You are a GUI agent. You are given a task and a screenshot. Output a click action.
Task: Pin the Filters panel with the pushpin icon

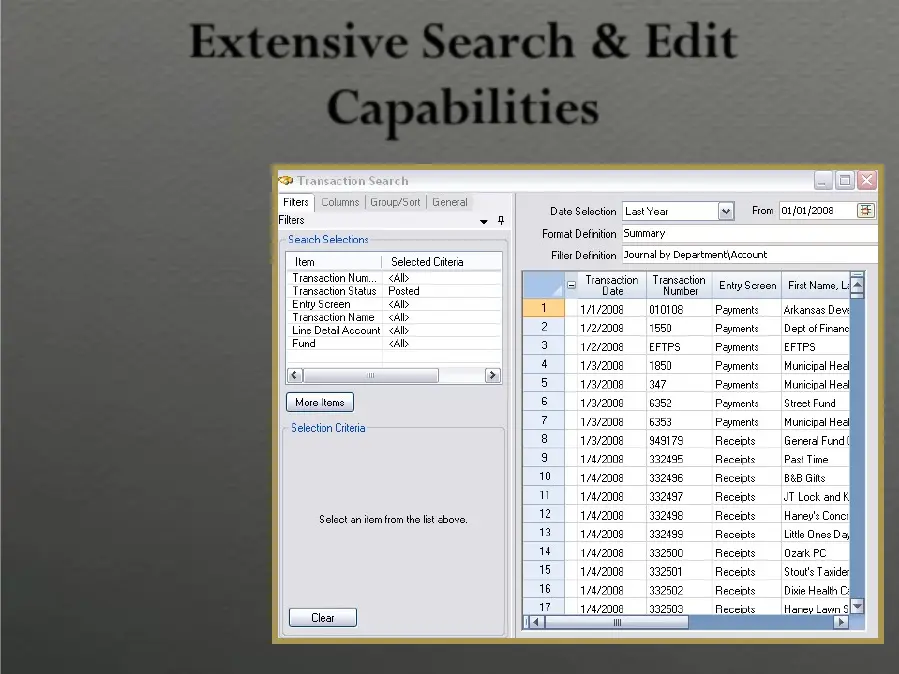point(501,221)
